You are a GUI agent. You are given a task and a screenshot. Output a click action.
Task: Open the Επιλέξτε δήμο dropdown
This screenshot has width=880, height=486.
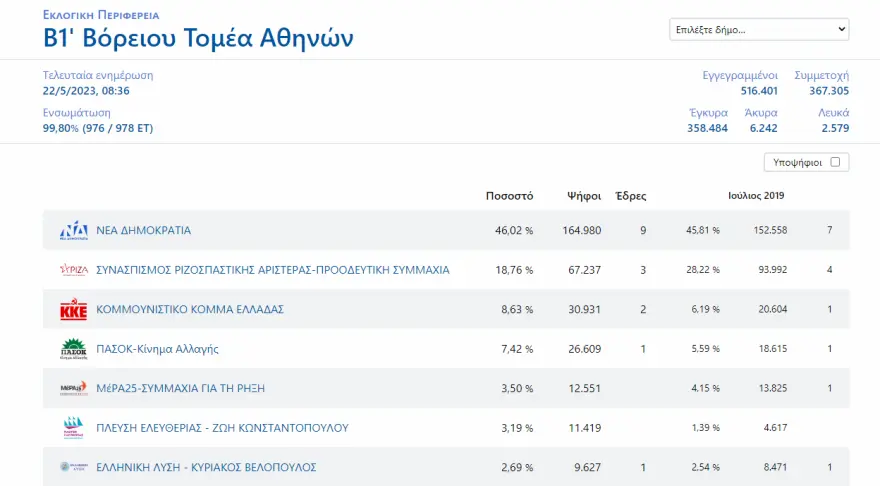coord(759,30)
